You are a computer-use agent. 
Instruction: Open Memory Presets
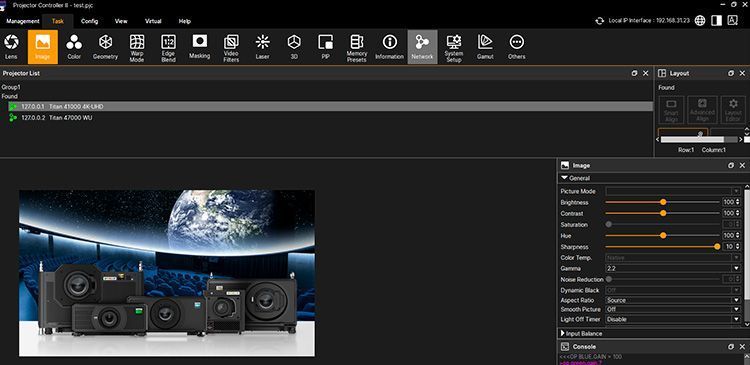[357, 47]
